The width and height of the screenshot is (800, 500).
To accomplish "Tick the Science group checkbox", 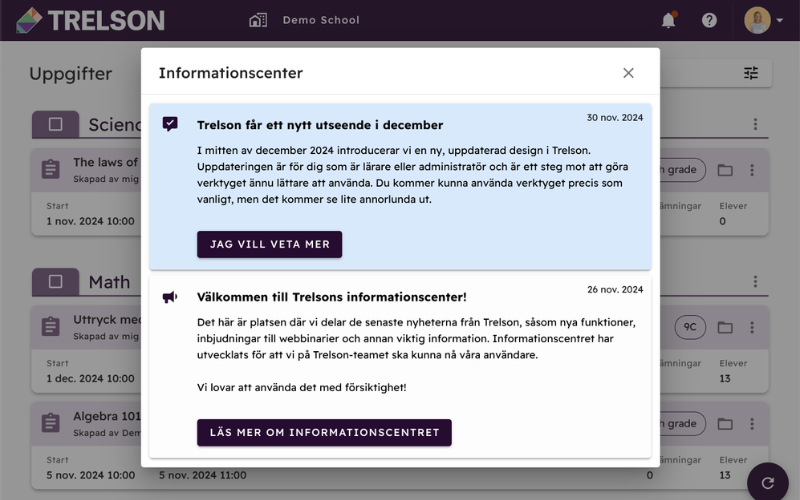I will point(56,124).
